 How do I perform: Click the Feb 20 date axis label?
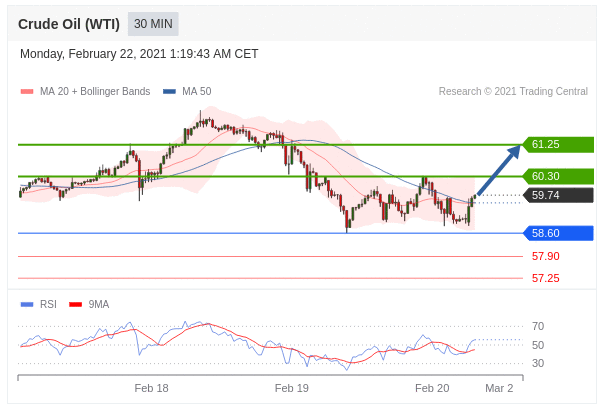tap(431, 388)
